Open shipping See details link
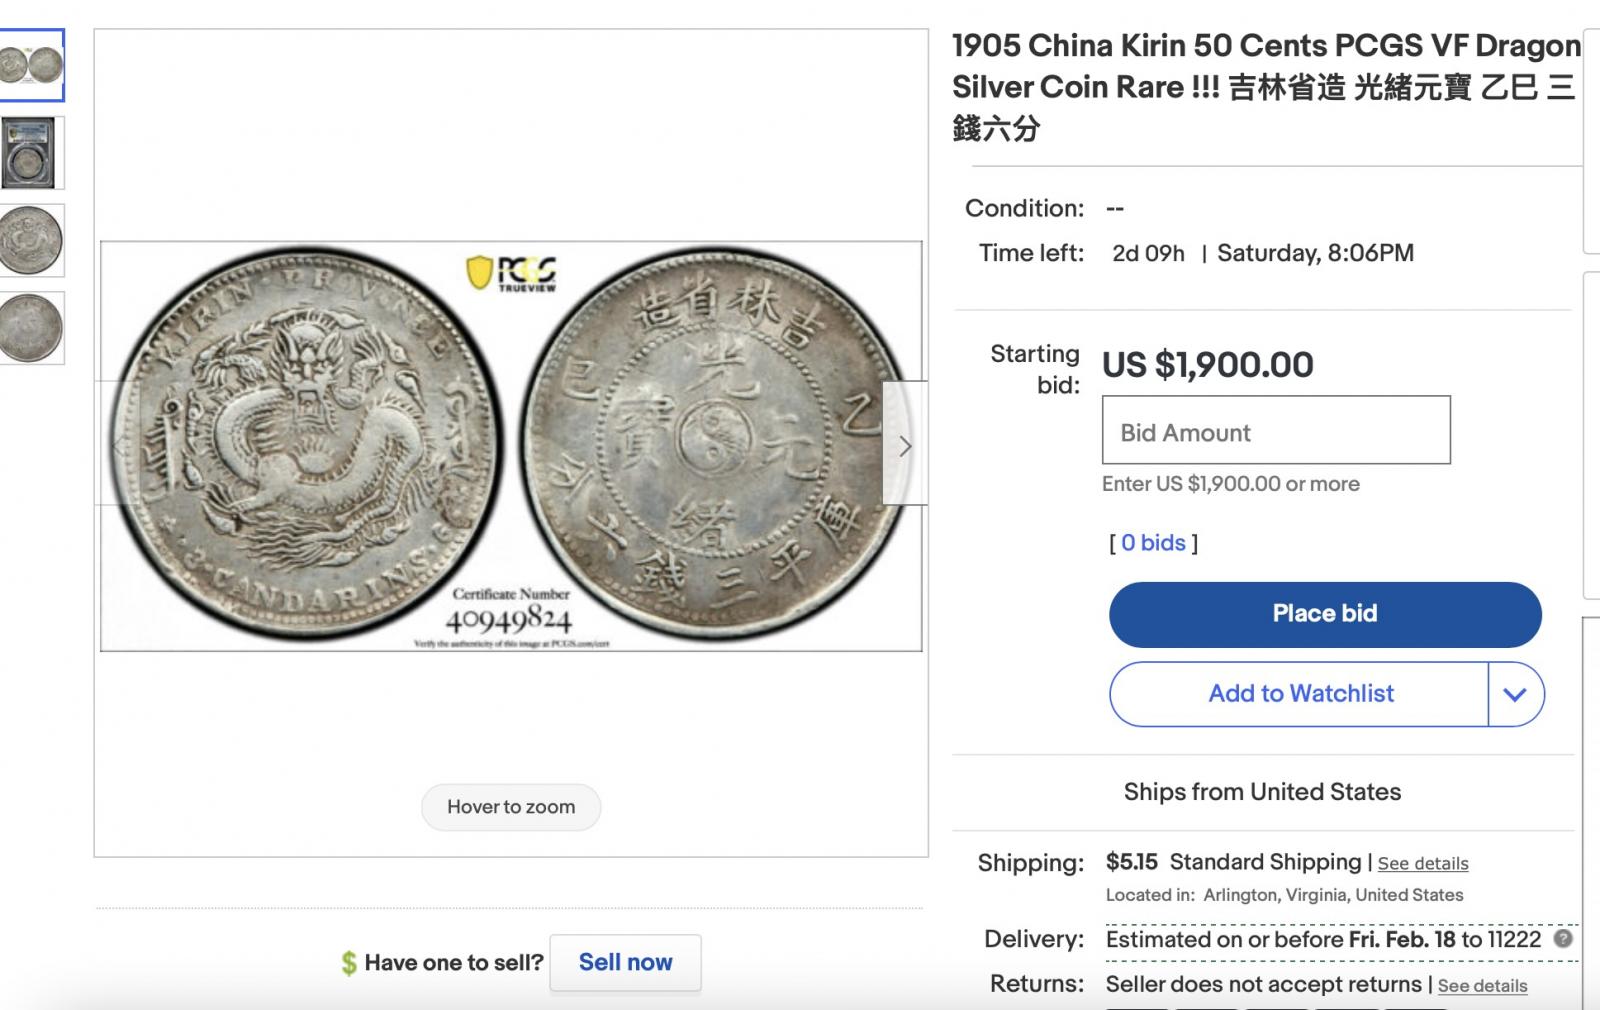This screenshot has height=1010, width=1600. pyautogui.click(x=1422, y=863)
